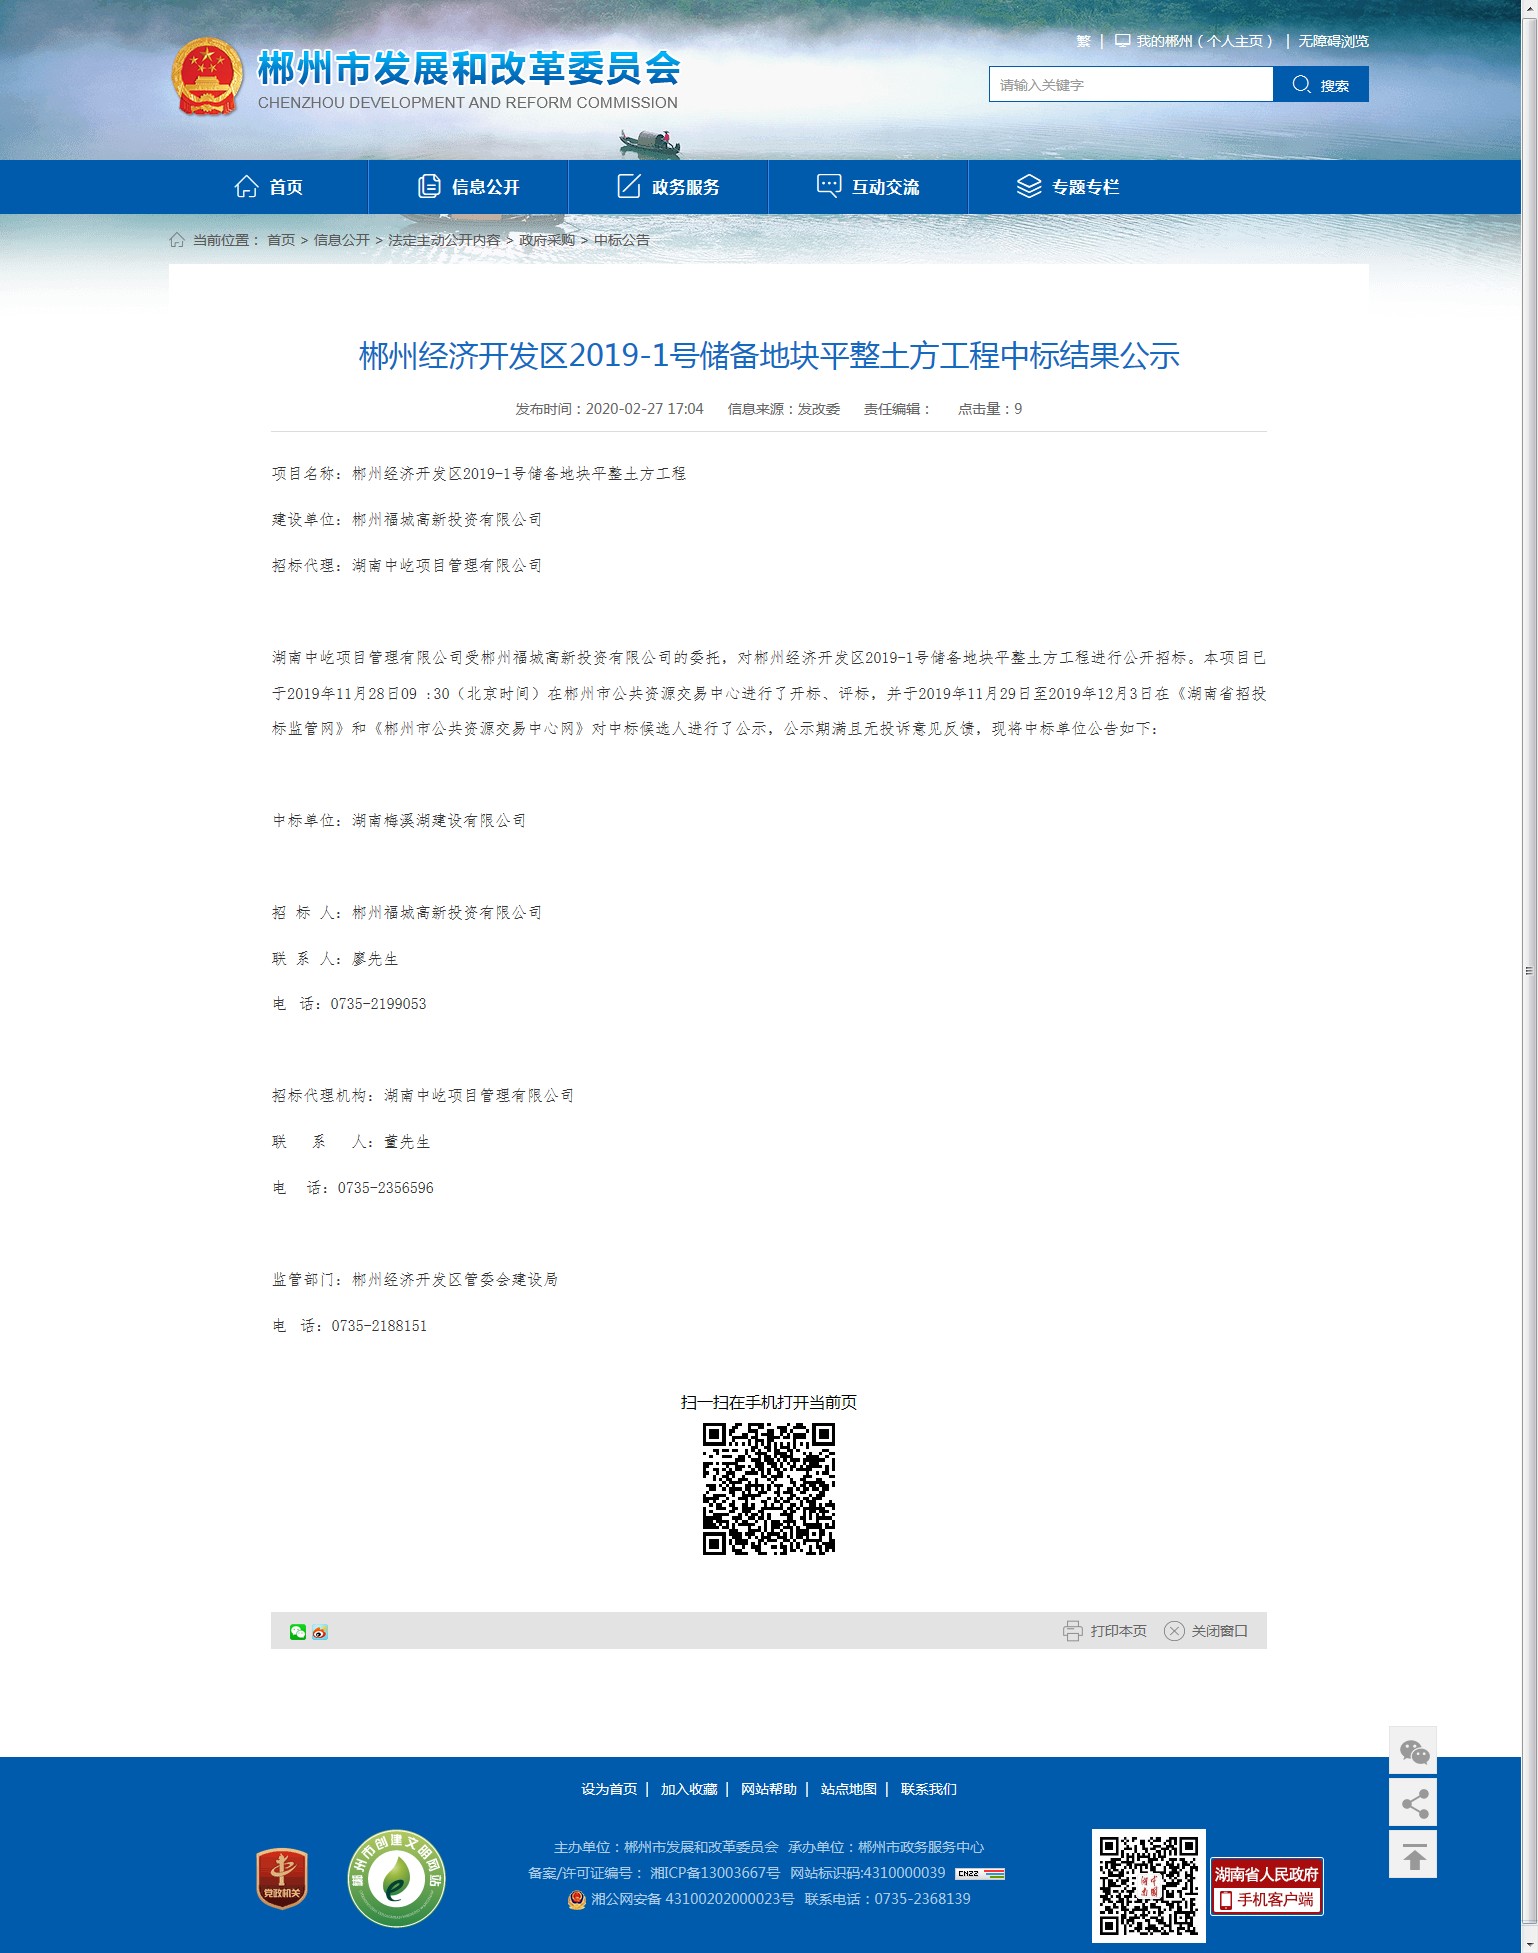
Task: Open 我的郴州 (个人主页) link
Action: pyautogui.click(x=1204, y=41)
